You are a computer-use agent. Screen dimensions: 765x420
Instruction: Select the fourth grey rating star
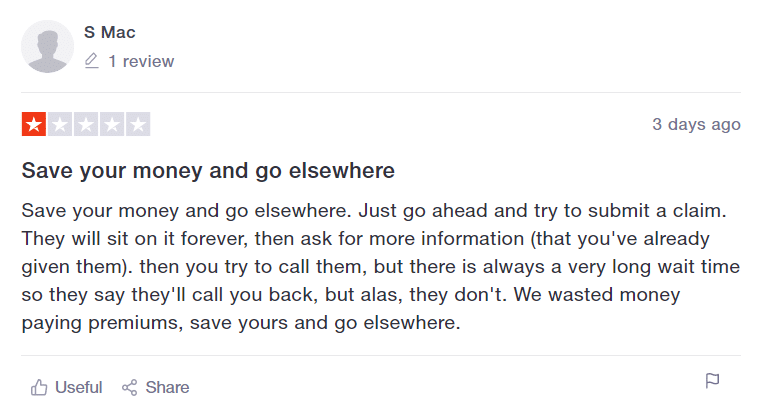[112, 124]
